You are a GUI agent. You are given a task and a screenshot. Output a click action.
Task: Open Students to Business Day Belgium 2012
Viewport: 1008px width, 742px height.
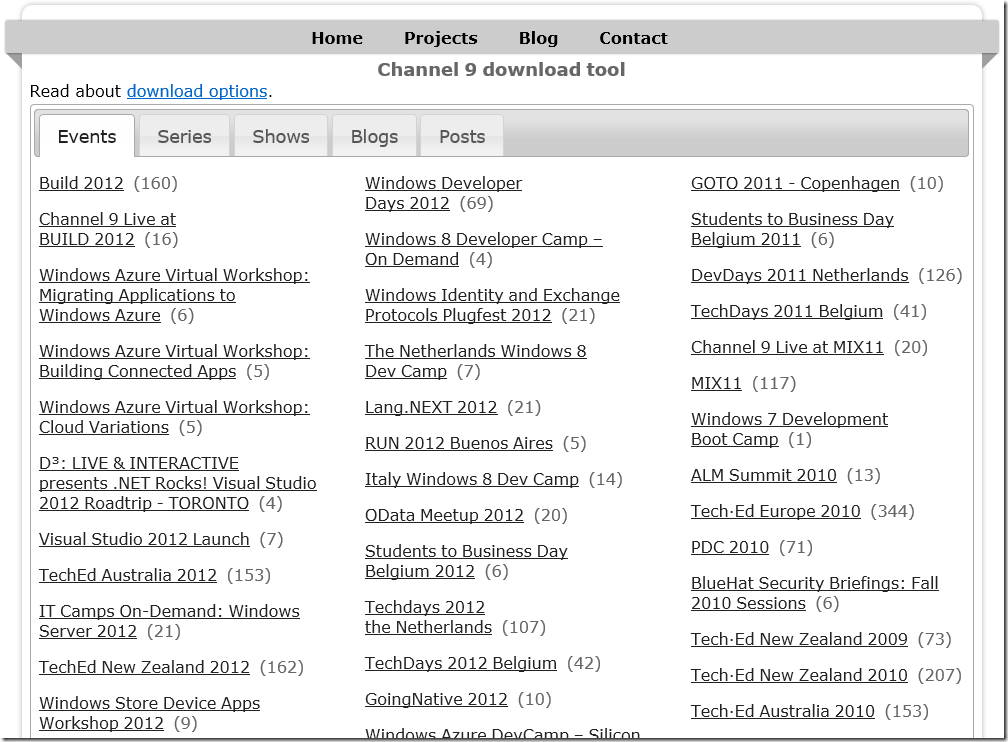[466, 561]
